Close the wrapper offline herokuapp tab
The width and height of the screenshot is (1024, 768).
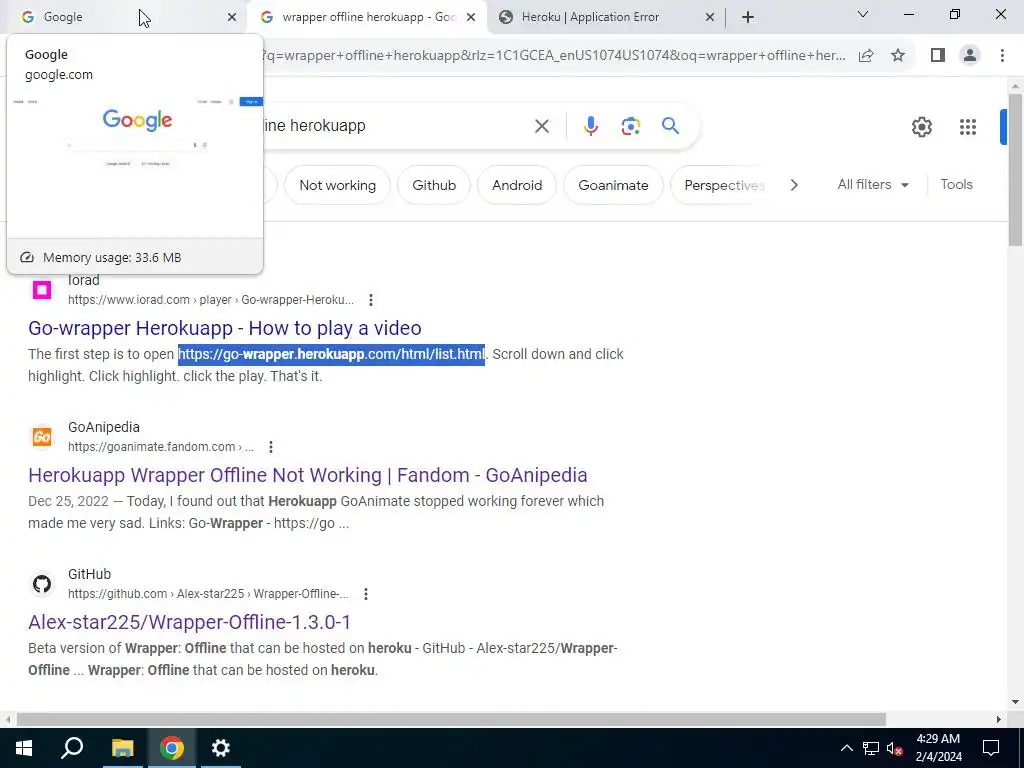[471, 17]
